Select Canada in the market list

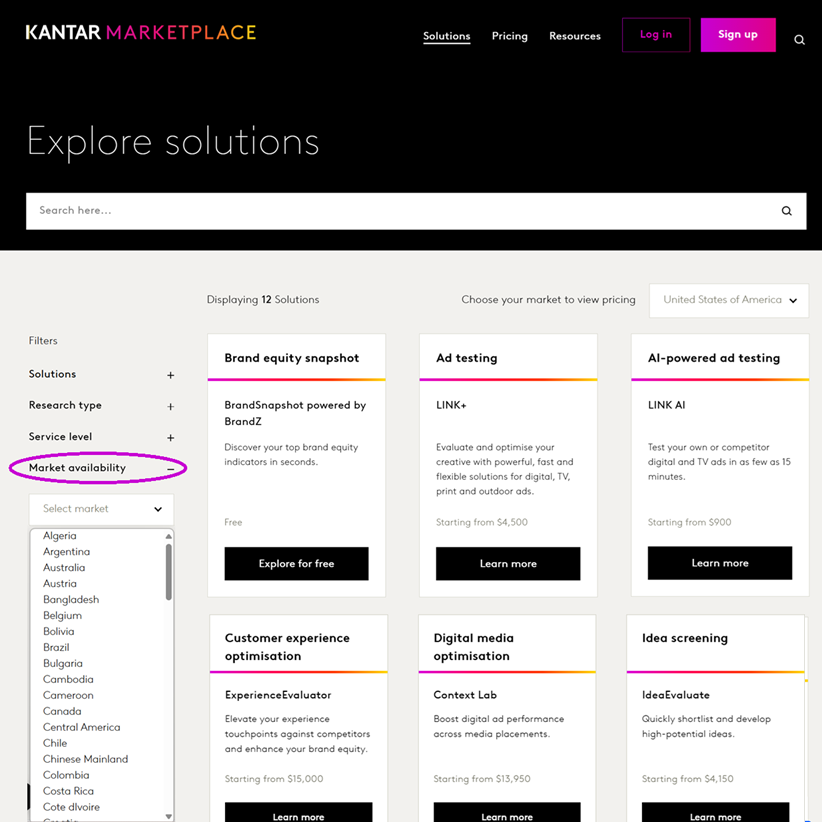[x=62, y=711]
